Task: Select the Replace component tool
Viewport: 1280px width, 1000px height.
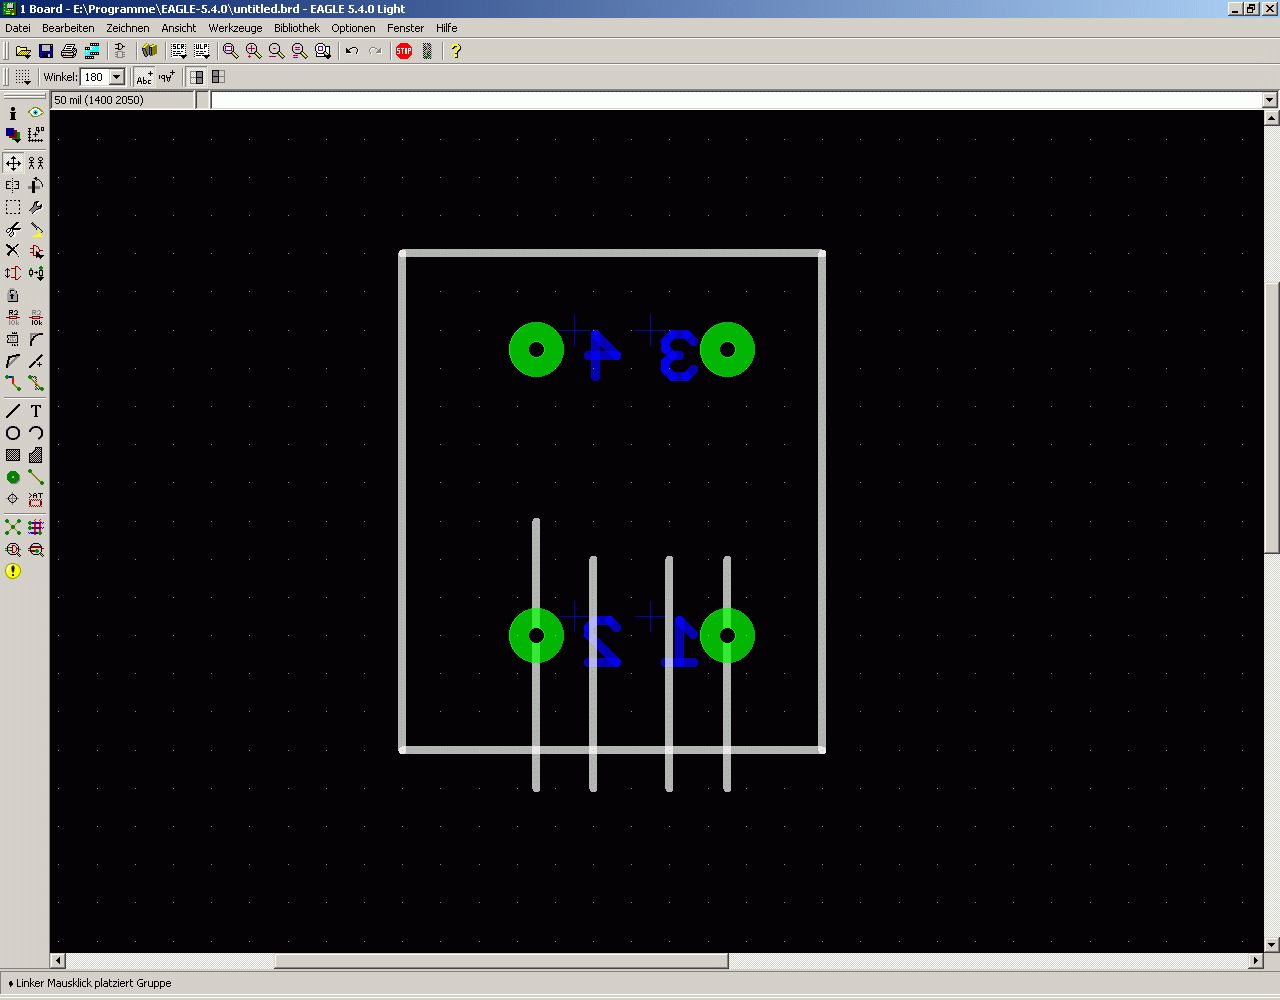Action: coord(36,273)
